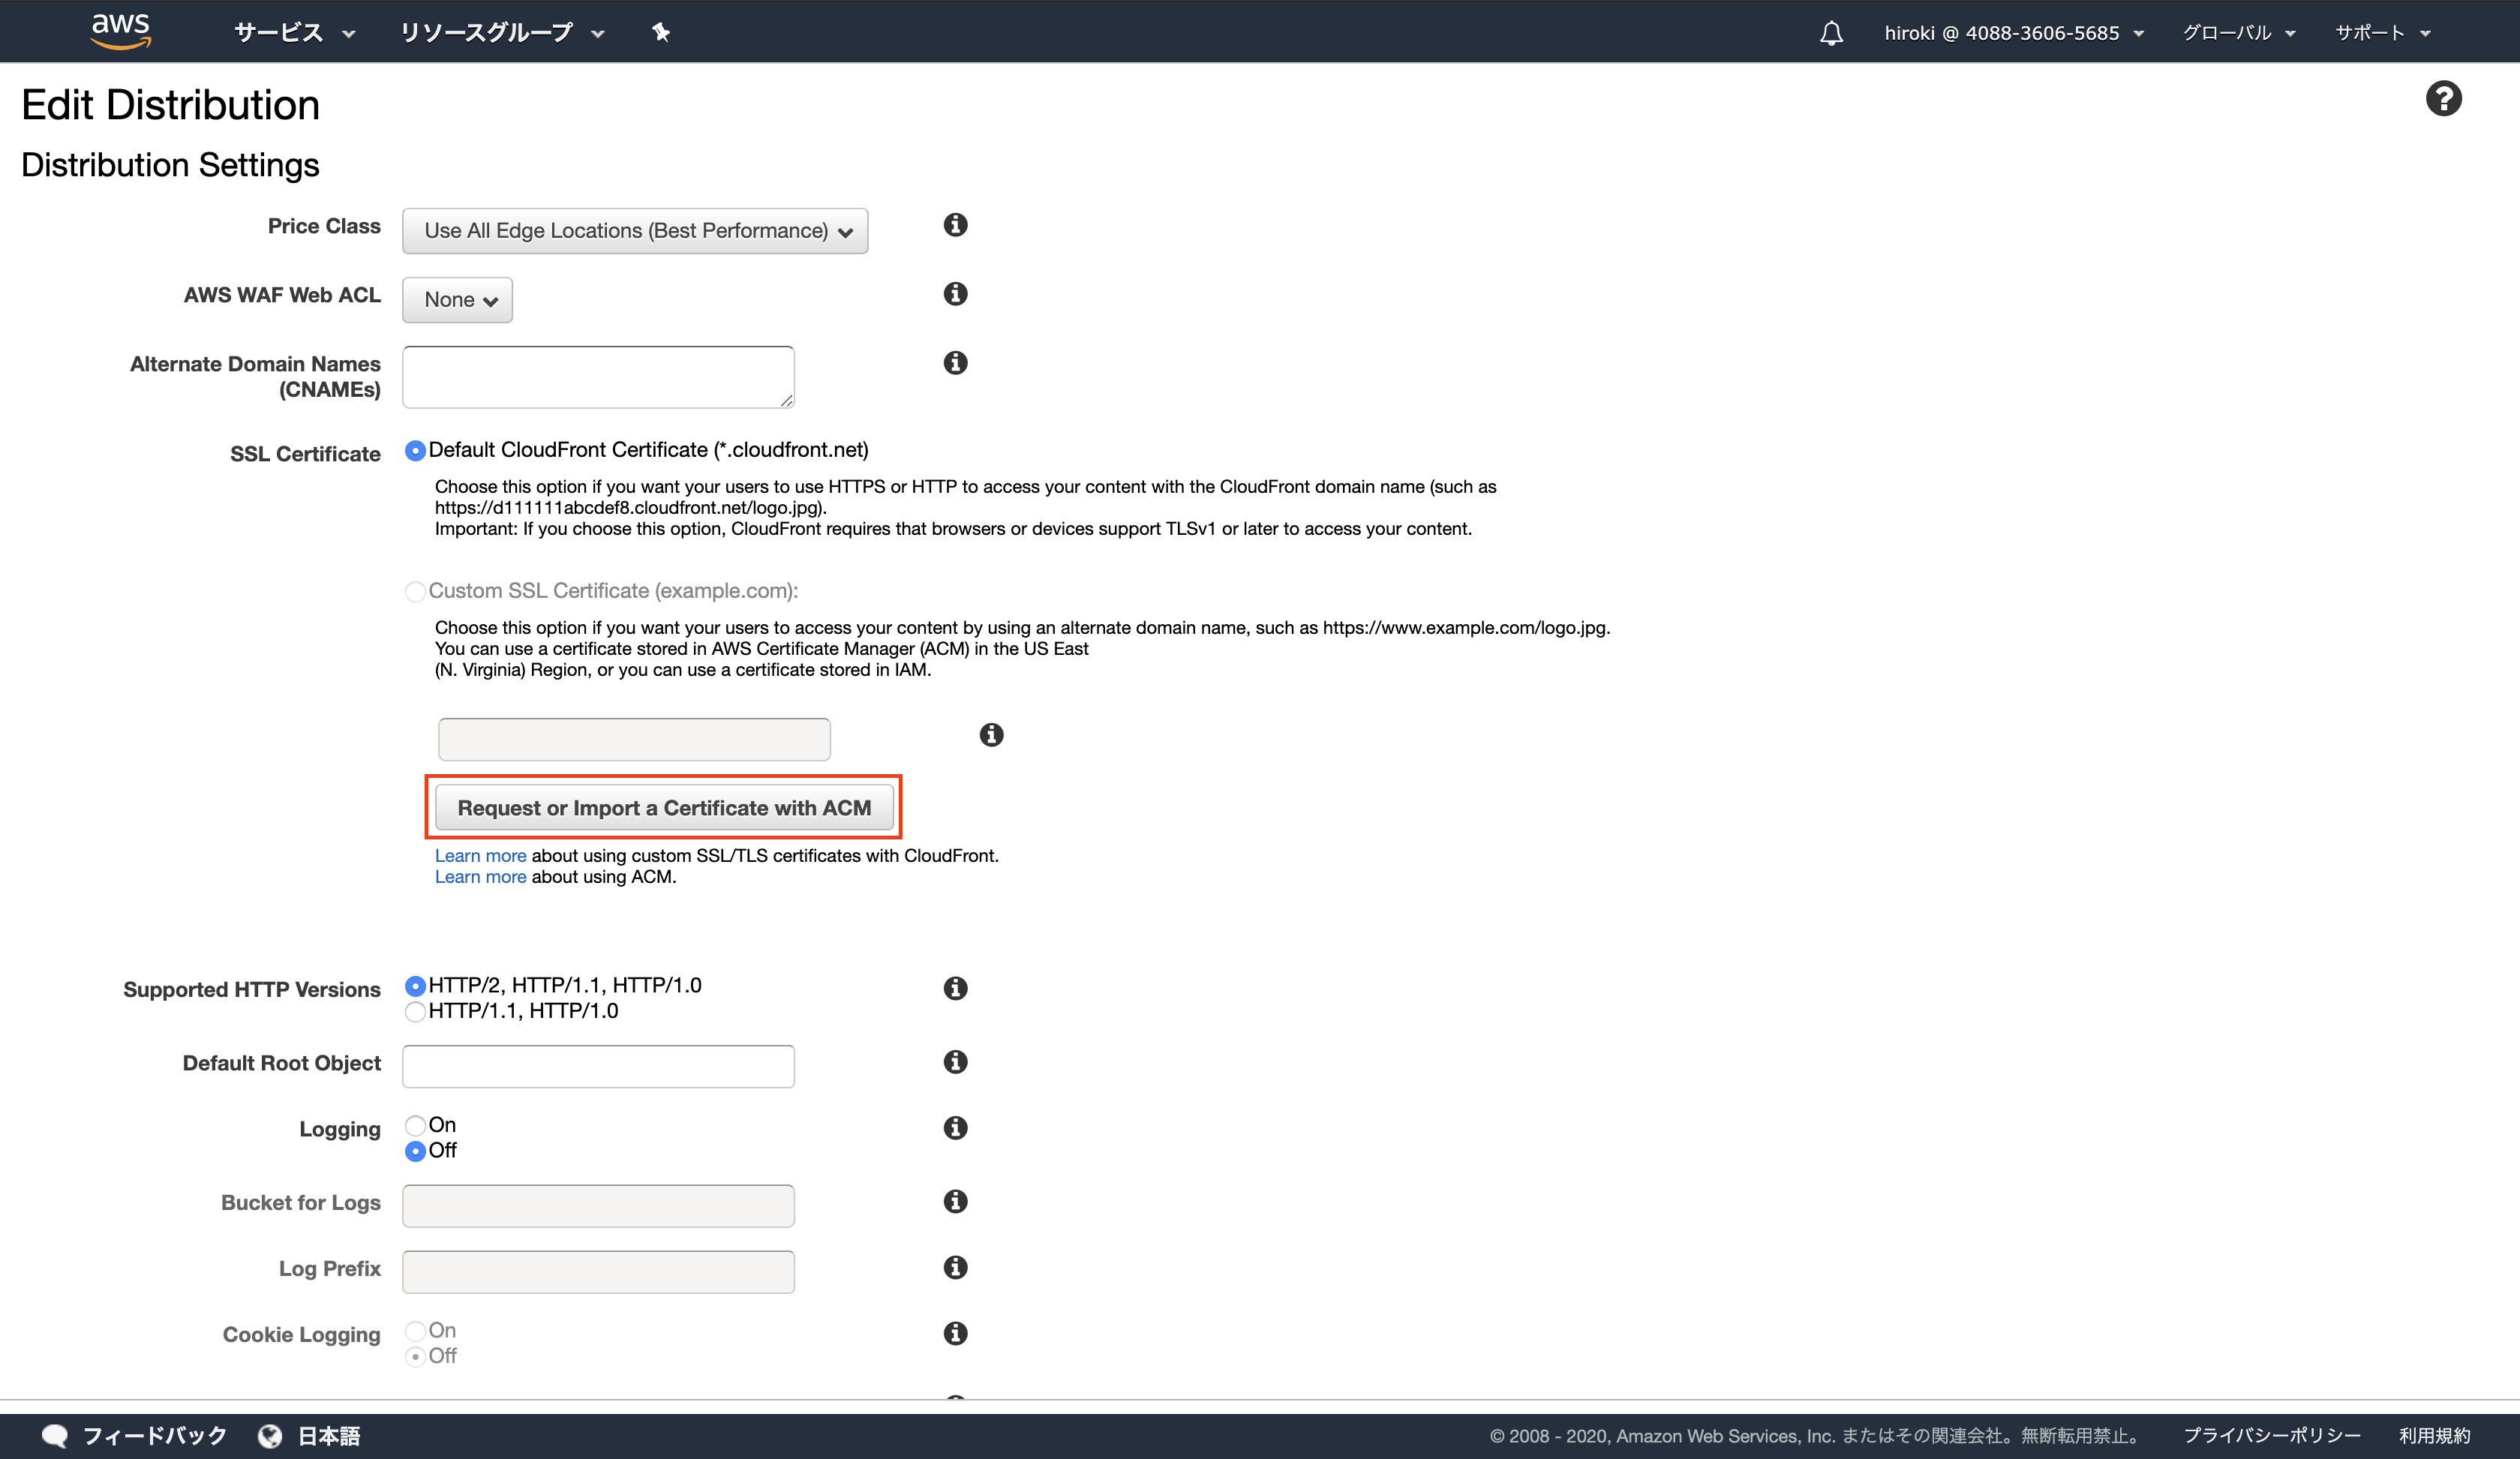Click the pin shortcut icon in navbar
This screenshot has height=1459, width=2520.
pos(660,32)
